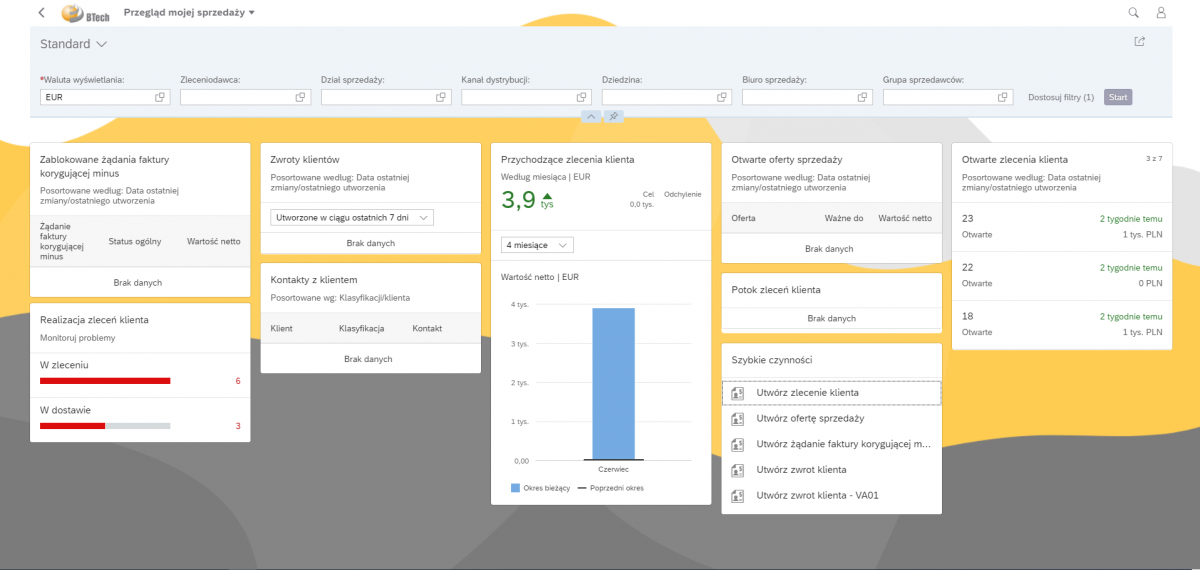The image size is (1200, 570).
Task: Open the user profile icon
Action: pos(1161,13)
